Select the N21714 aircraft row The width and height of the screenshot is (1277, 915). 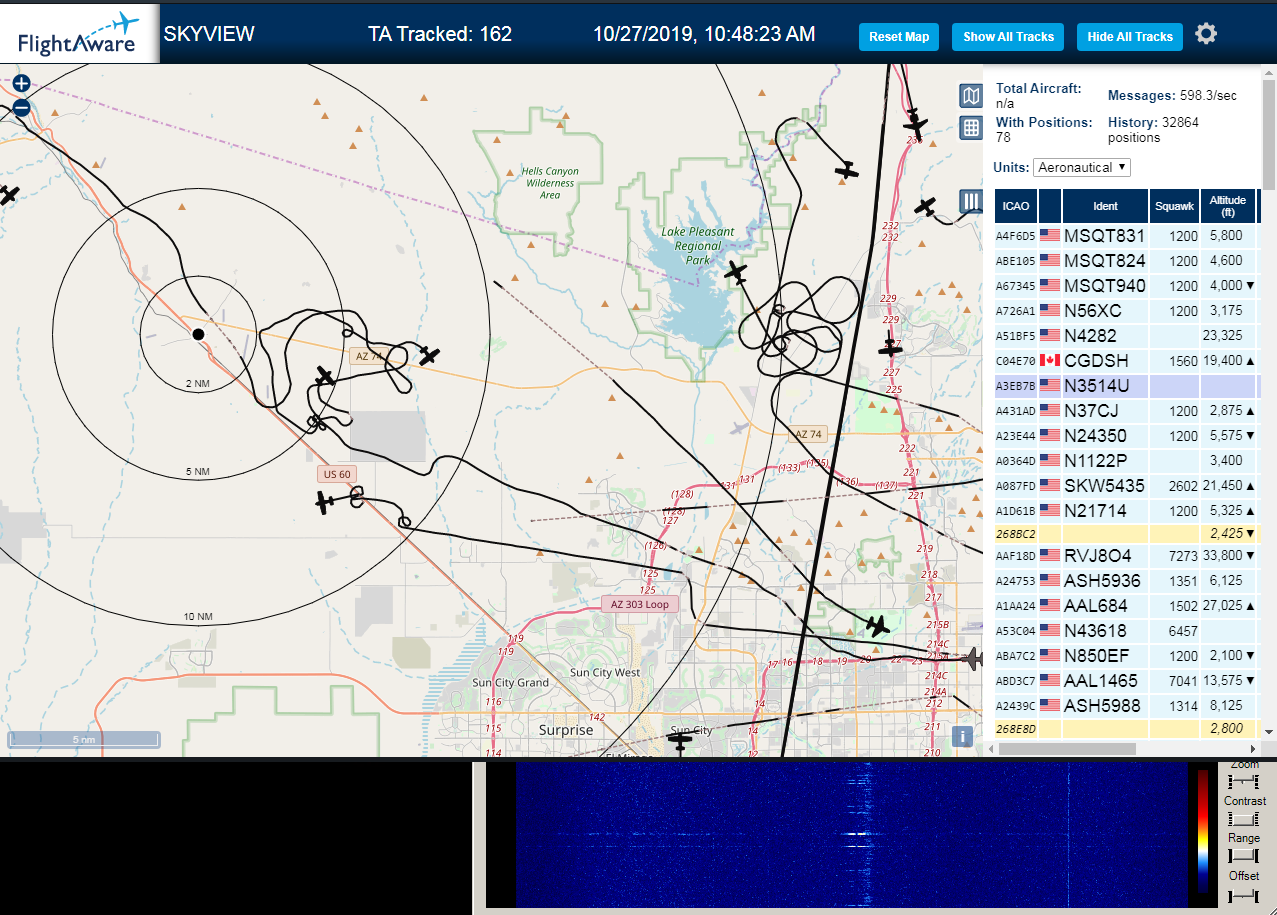tap(1126, 511)
